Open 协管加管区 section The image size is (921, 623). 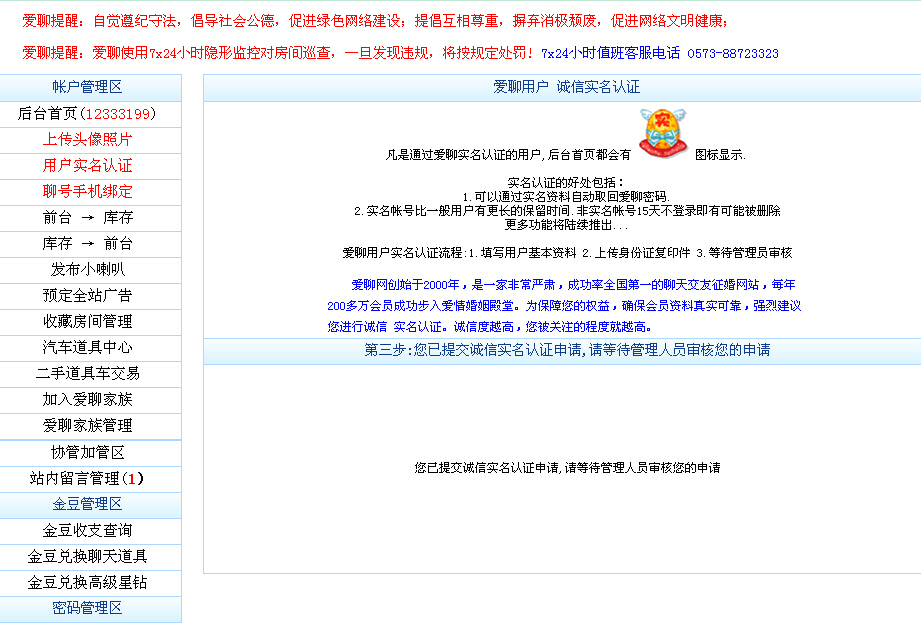[x=87, y=453]
